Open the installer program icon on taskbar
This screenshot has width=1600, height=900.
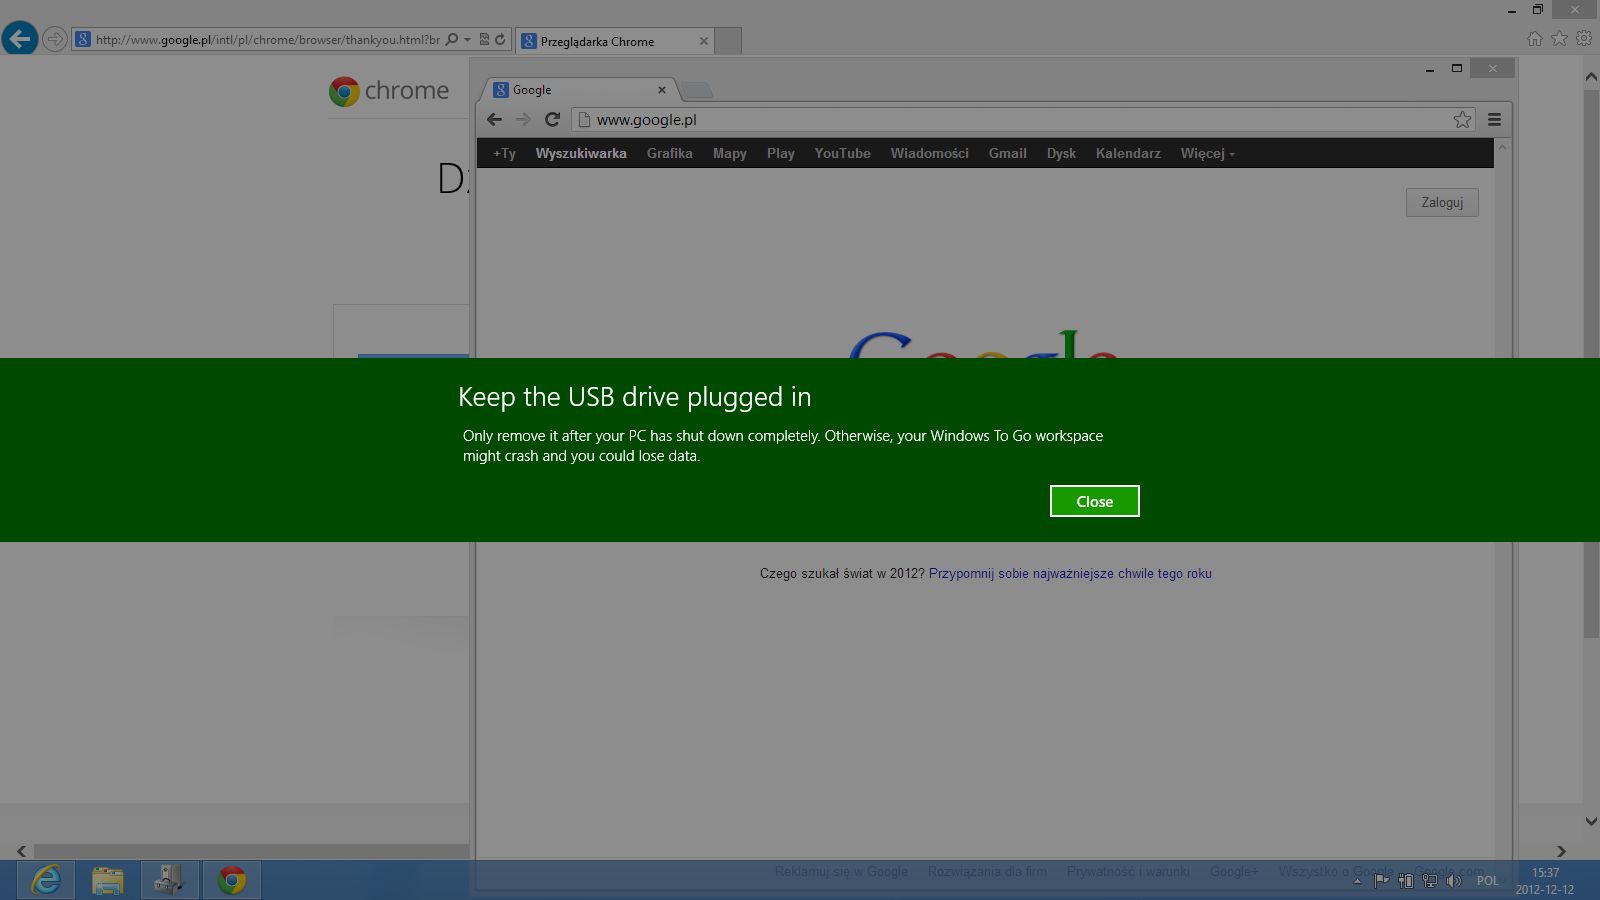pyautogui.click(x=170, y=880)
